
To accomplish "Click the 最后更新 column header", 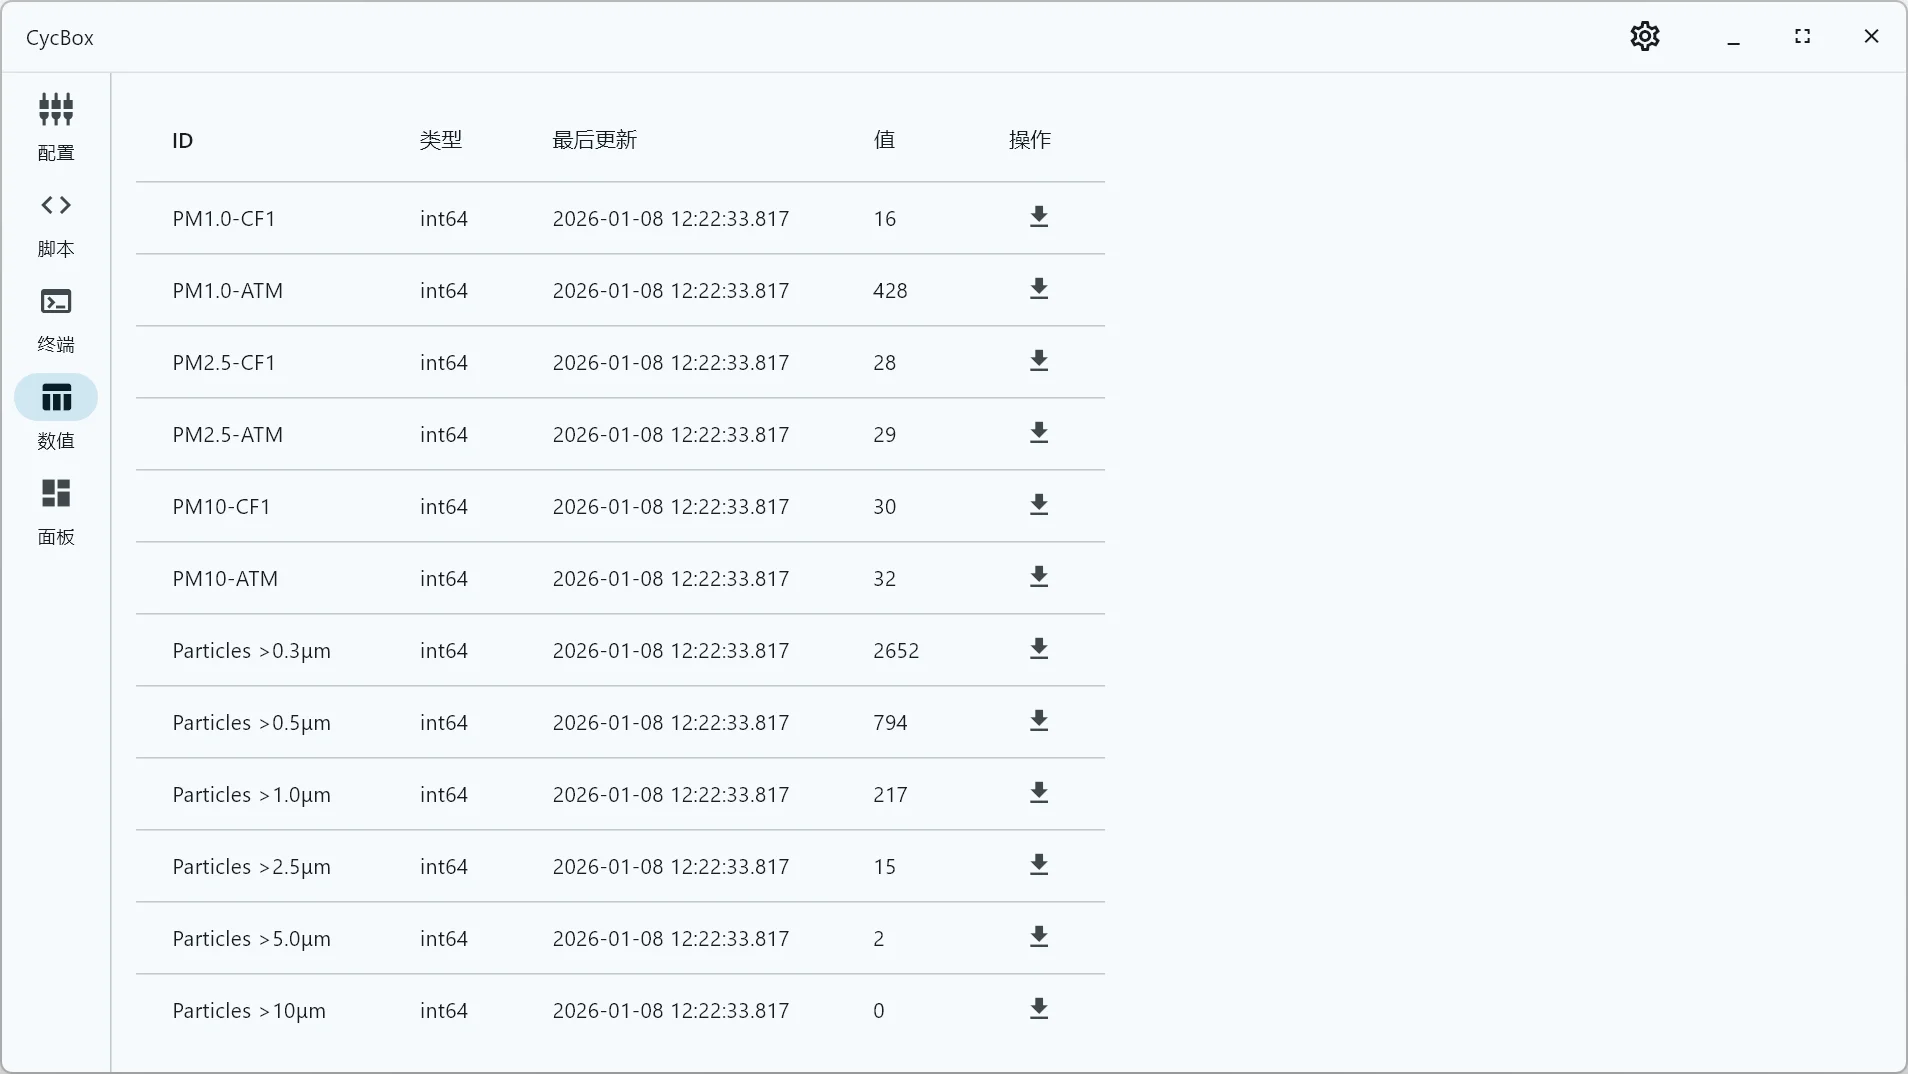I will pos(595,140).
